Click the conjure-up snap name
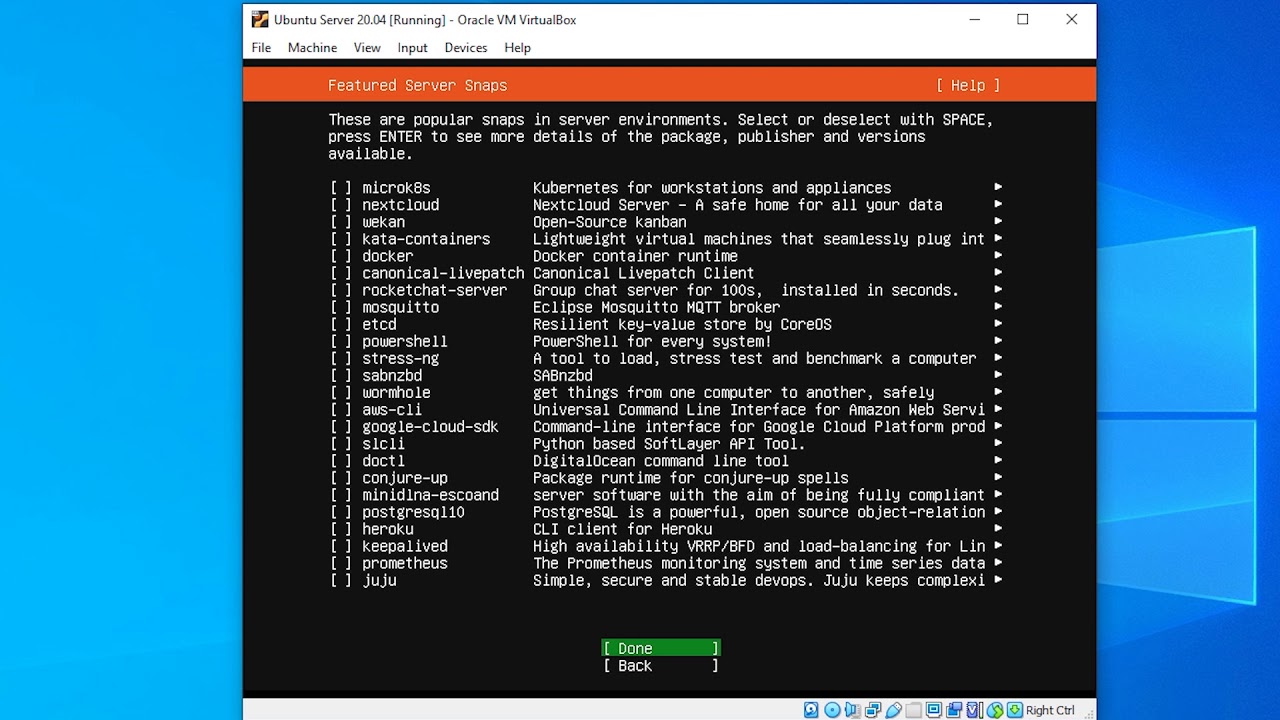1280x720 pixels. 405,478
